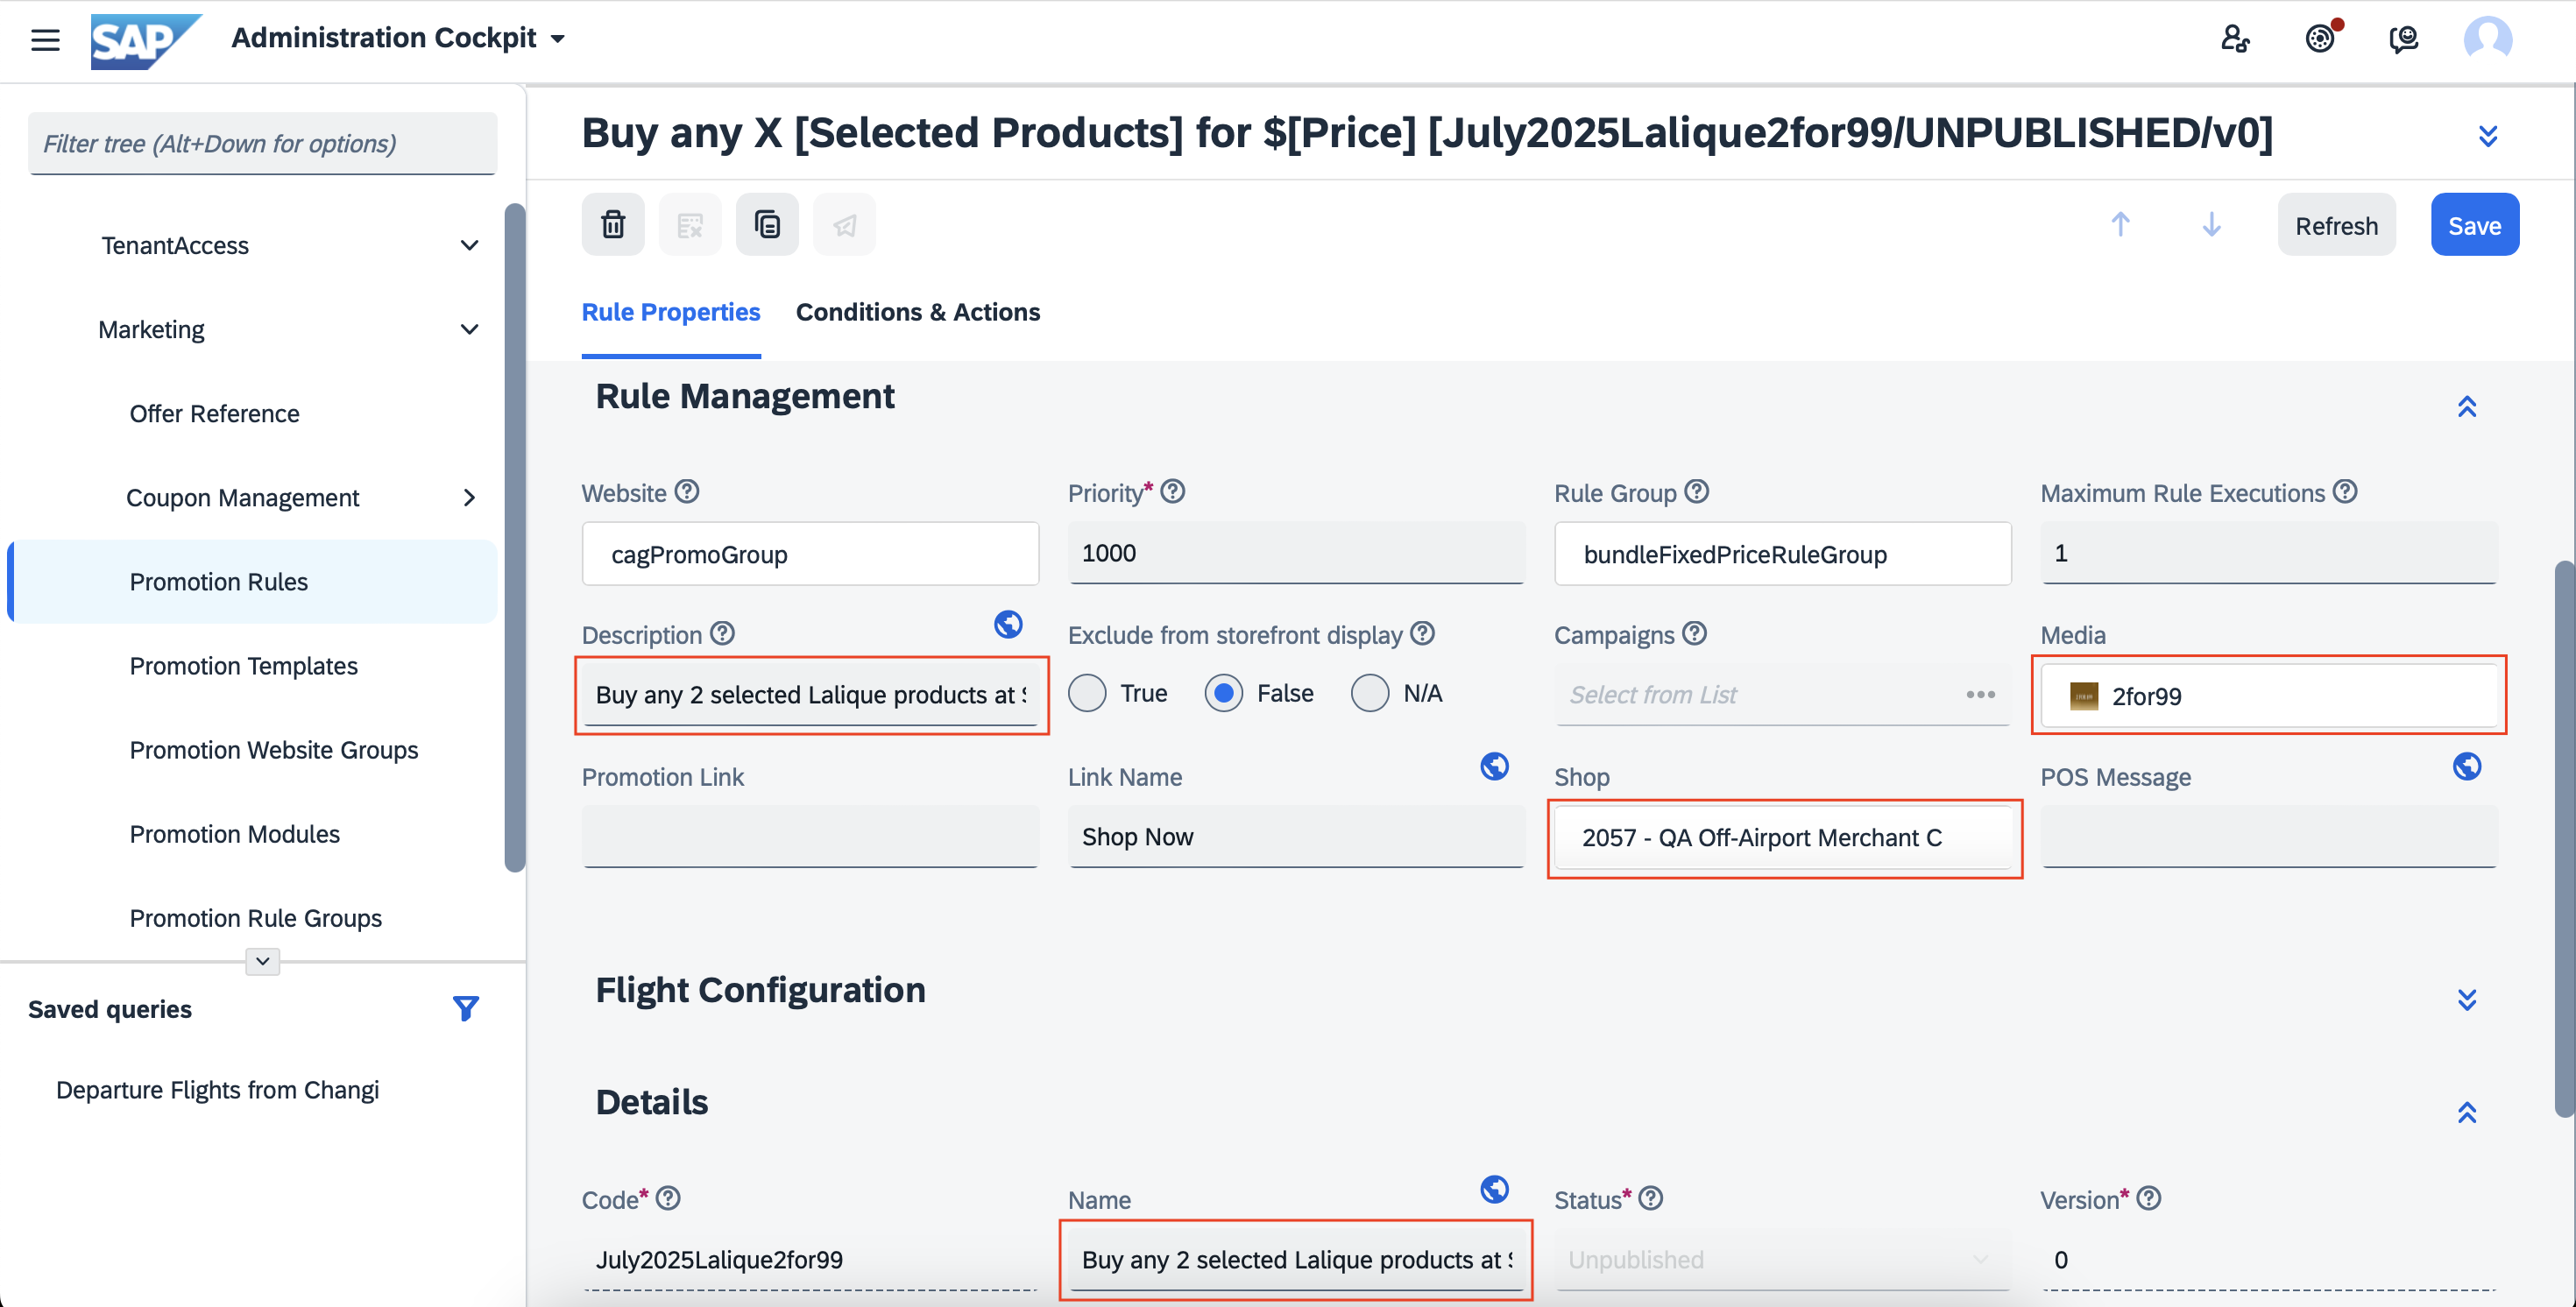Viewport: 2576px width, 1307px height.
Task: Expand the Flight Configuration section
Action: click(x=2467, y=999)
